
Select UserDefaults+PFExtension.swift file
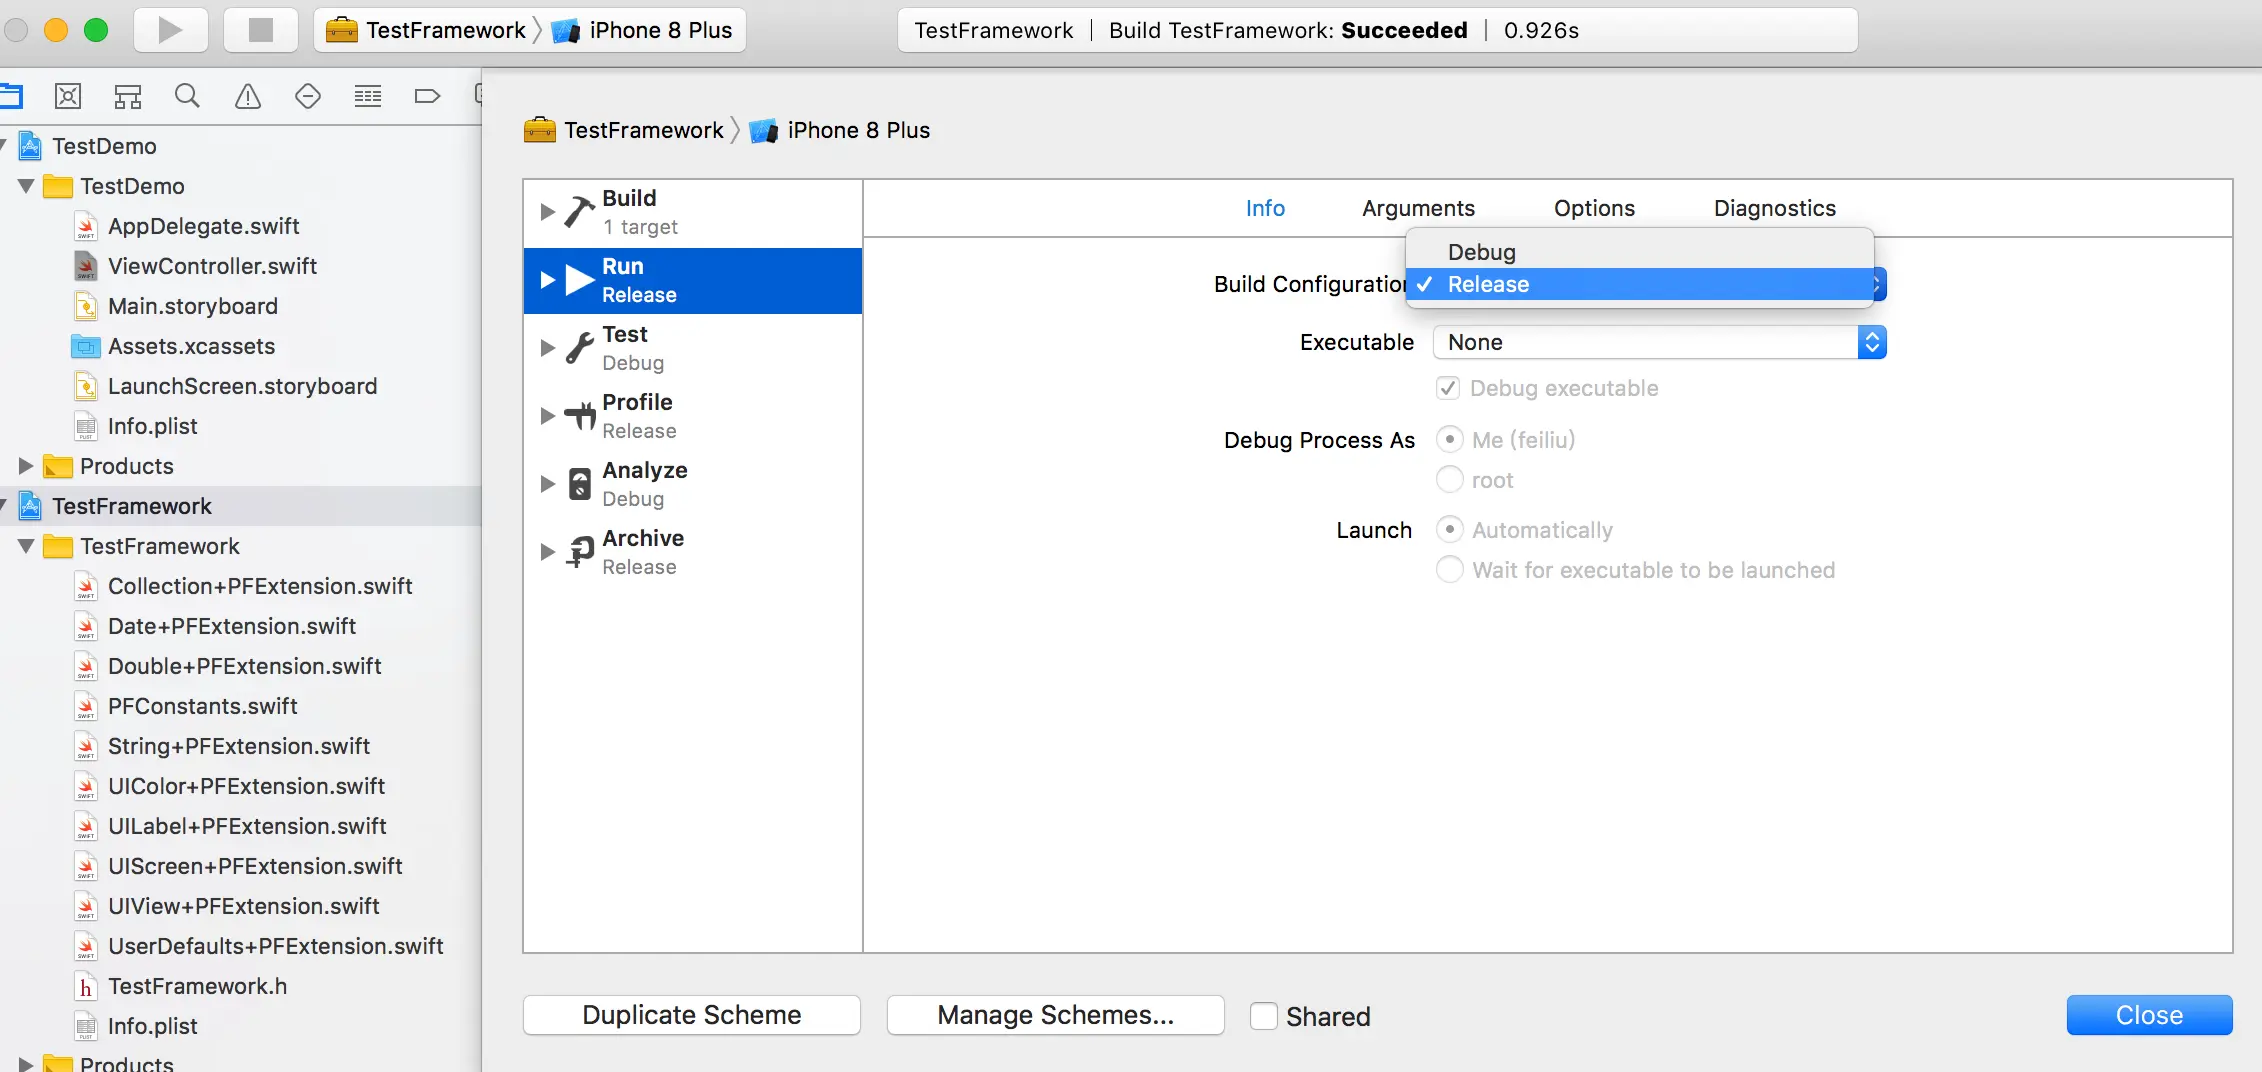click(x=276, y=946)
